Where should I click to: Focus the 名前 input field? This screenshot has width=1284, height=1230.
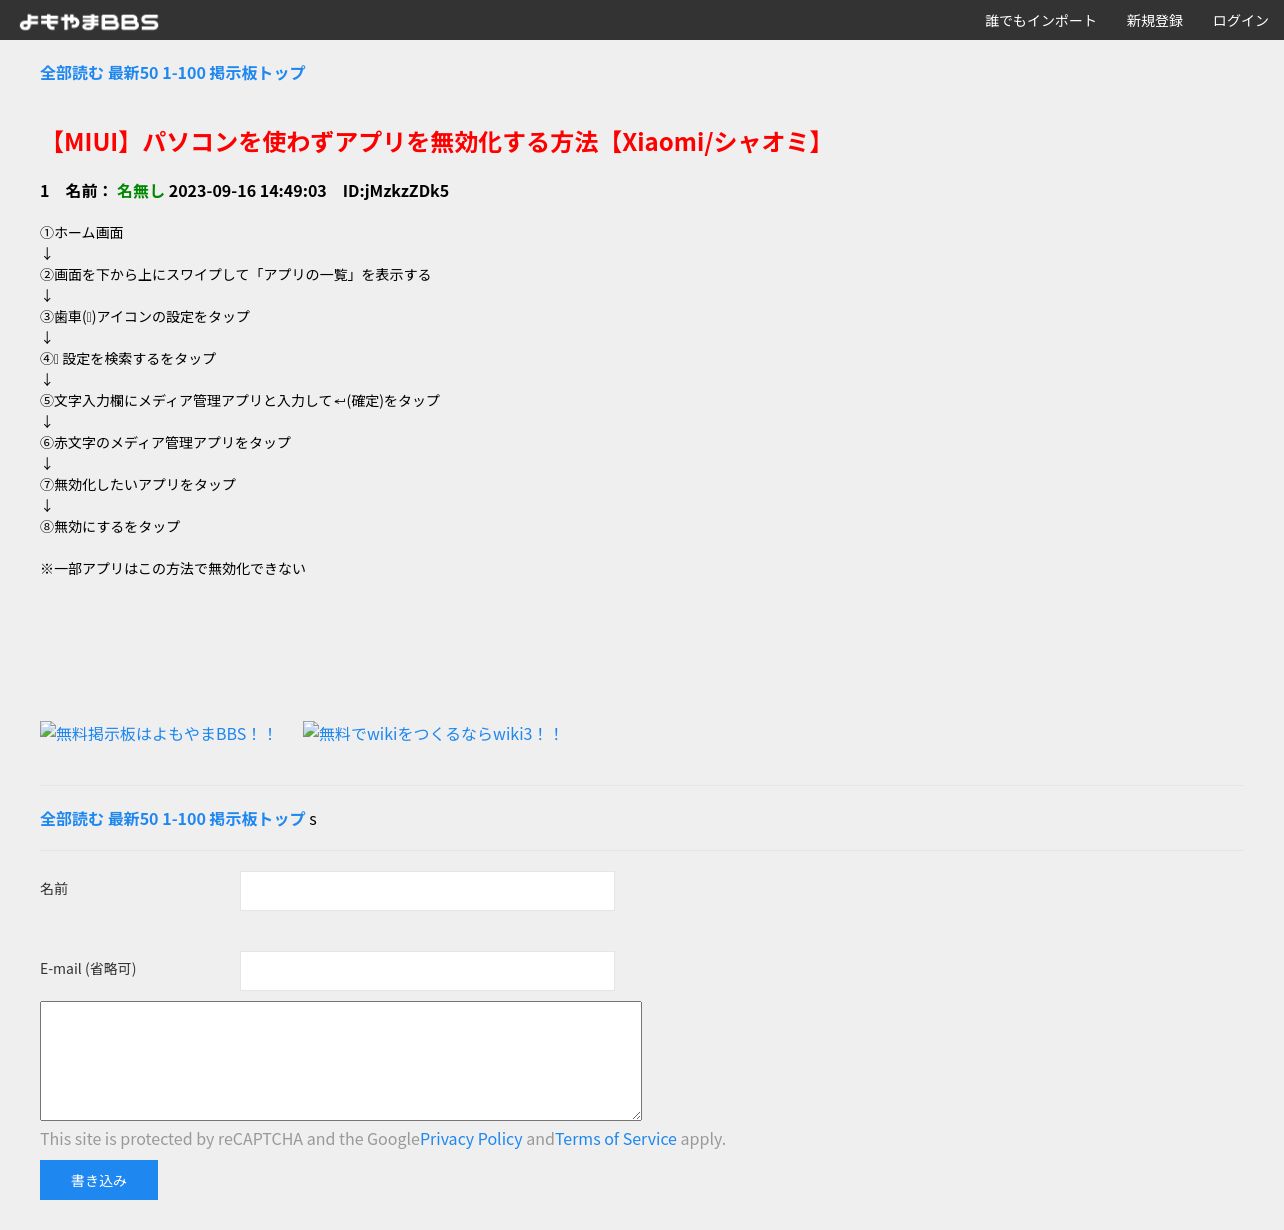[427, 891]
